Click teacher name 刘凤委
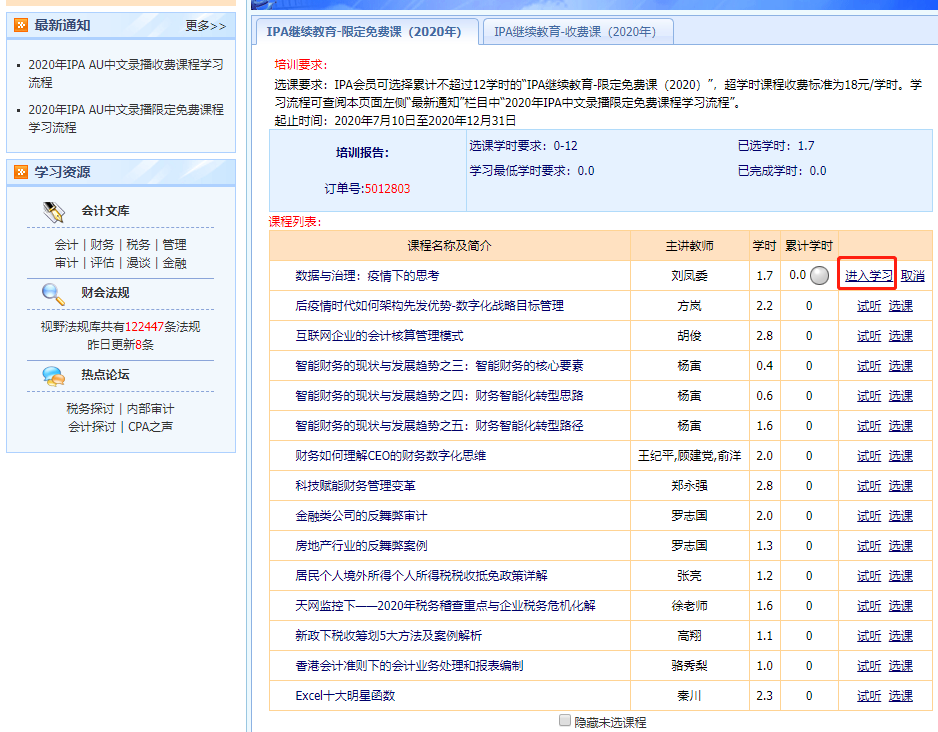The width and height of the screenshot is (938, 732). pyautogui.click(x=689, y=276)
